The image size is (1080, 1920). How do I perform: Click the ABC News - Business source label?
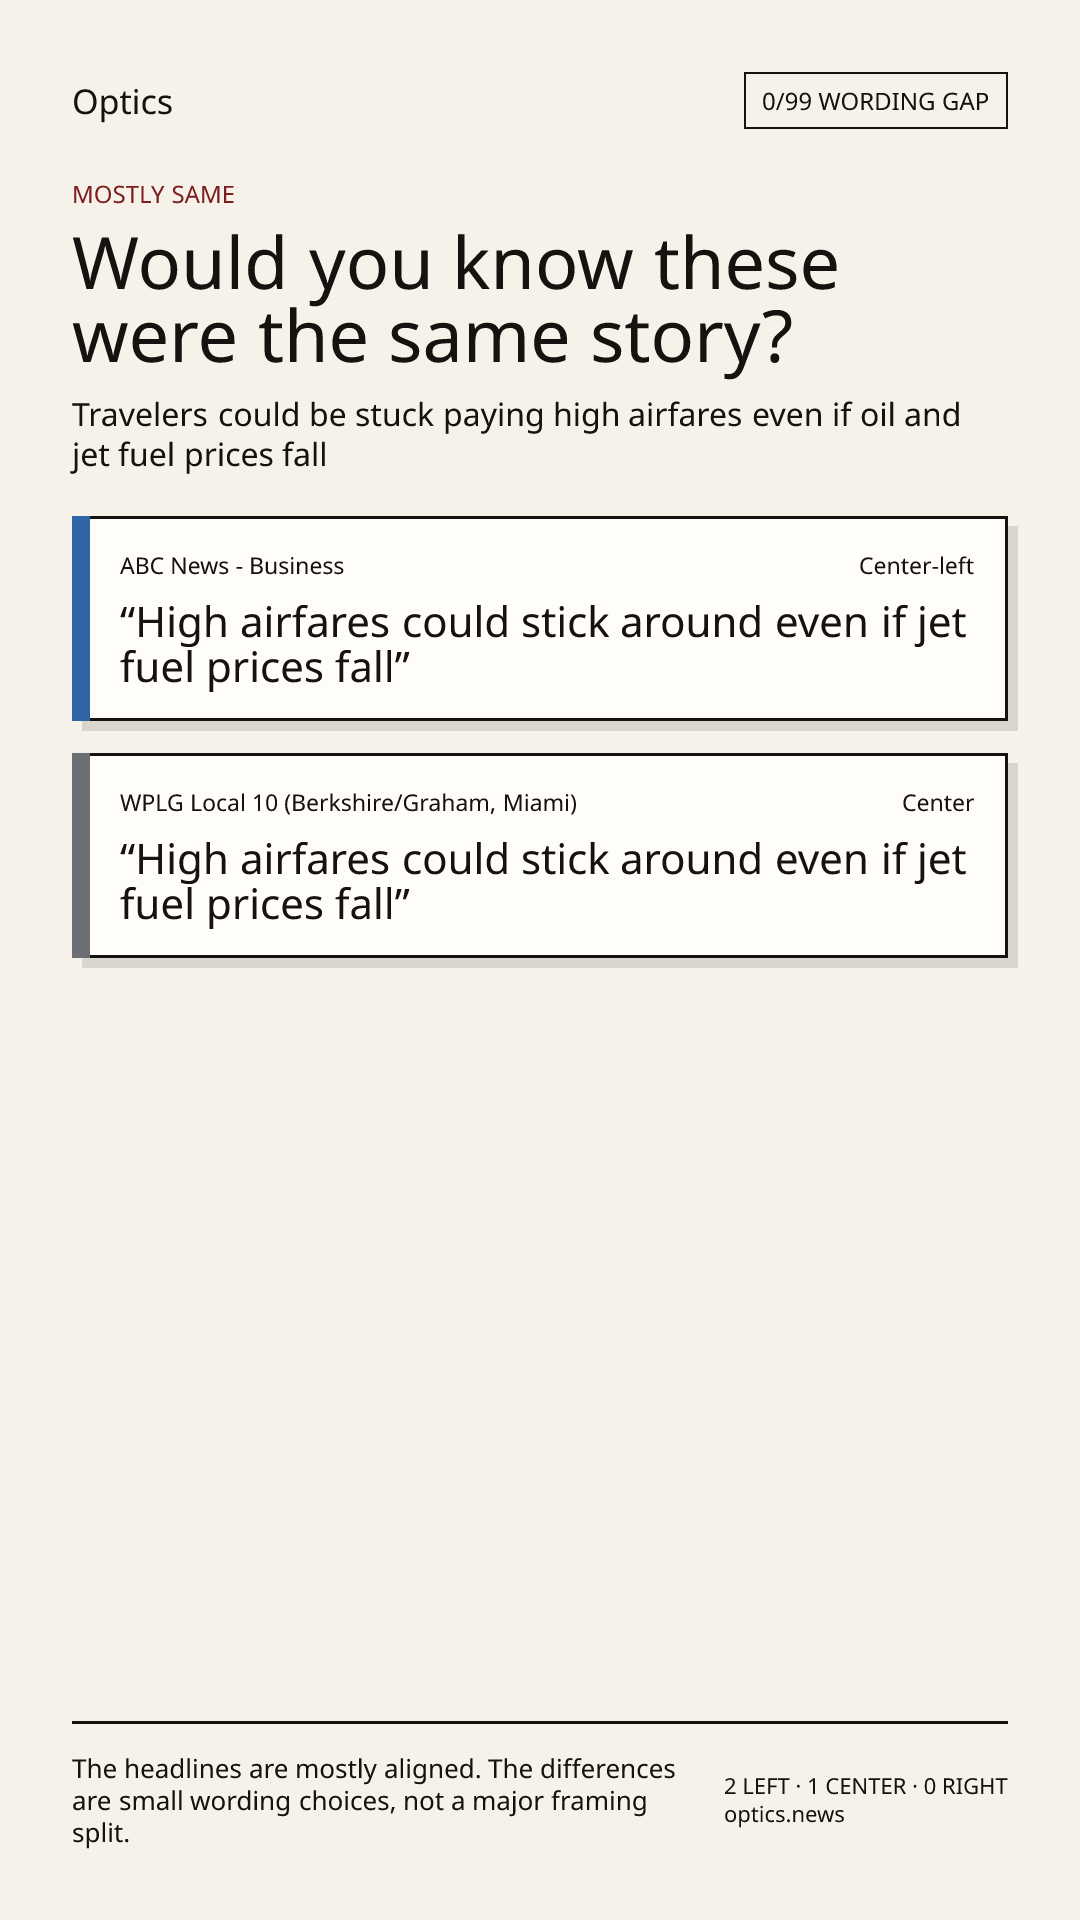pyautogui.click(x=232, y=566)
